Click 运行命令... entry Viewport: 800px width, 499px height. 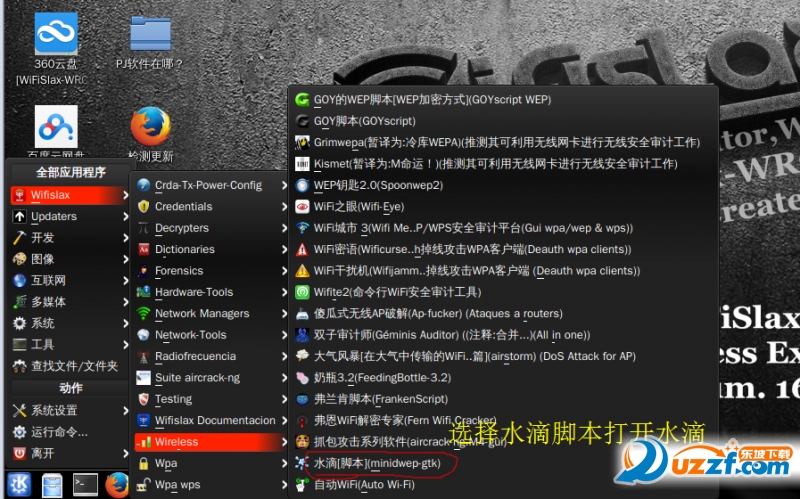[x=69, y=432]
